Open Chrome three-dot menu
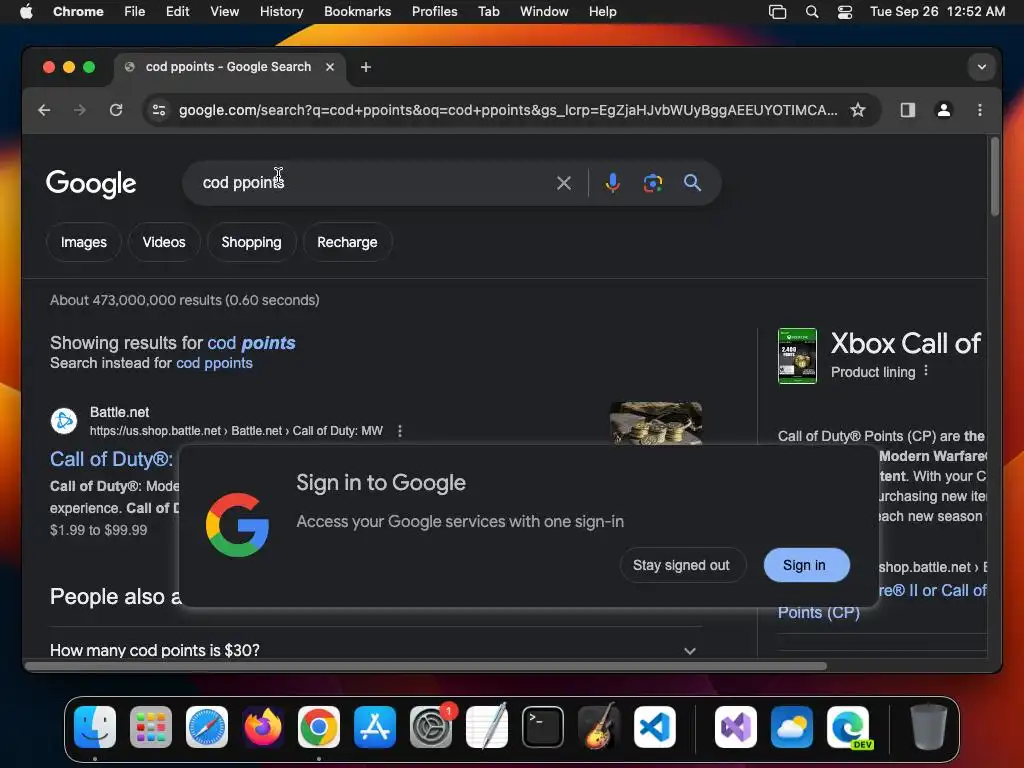The width and height of the screenshot is (1024, 768). 979,110
